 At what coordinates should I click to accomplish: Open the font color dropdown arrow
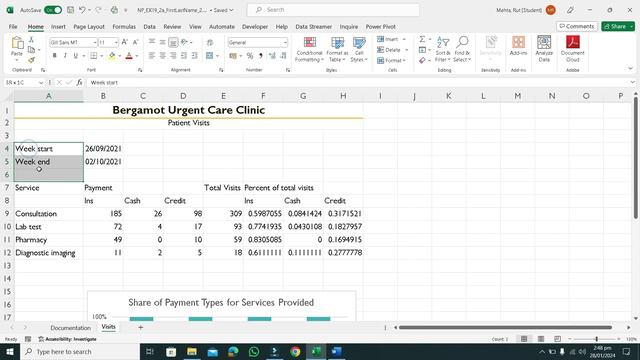(137, 56)
